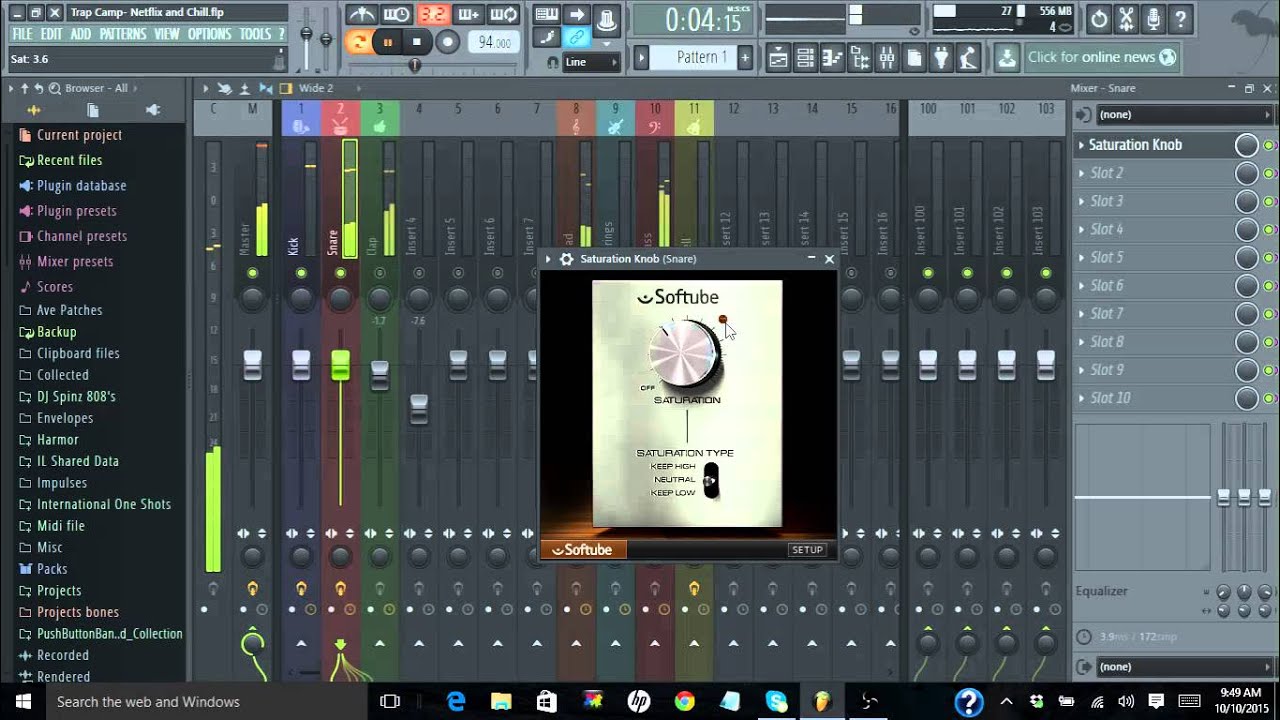Image resolution: width=1280 pixels, height=720 pixels.
Task: Mute the Kick track green light
Action: (x=301, y=273)
